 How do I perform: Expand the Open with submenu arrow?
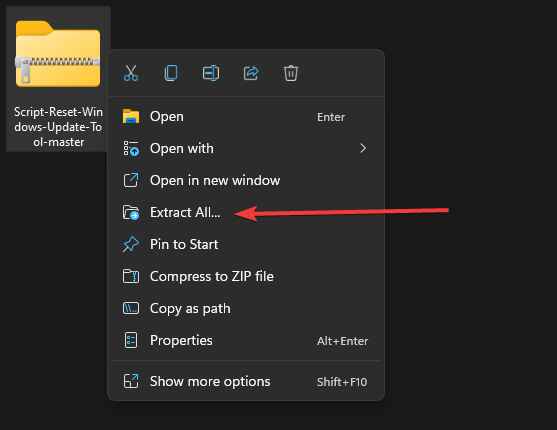(363, 148)
